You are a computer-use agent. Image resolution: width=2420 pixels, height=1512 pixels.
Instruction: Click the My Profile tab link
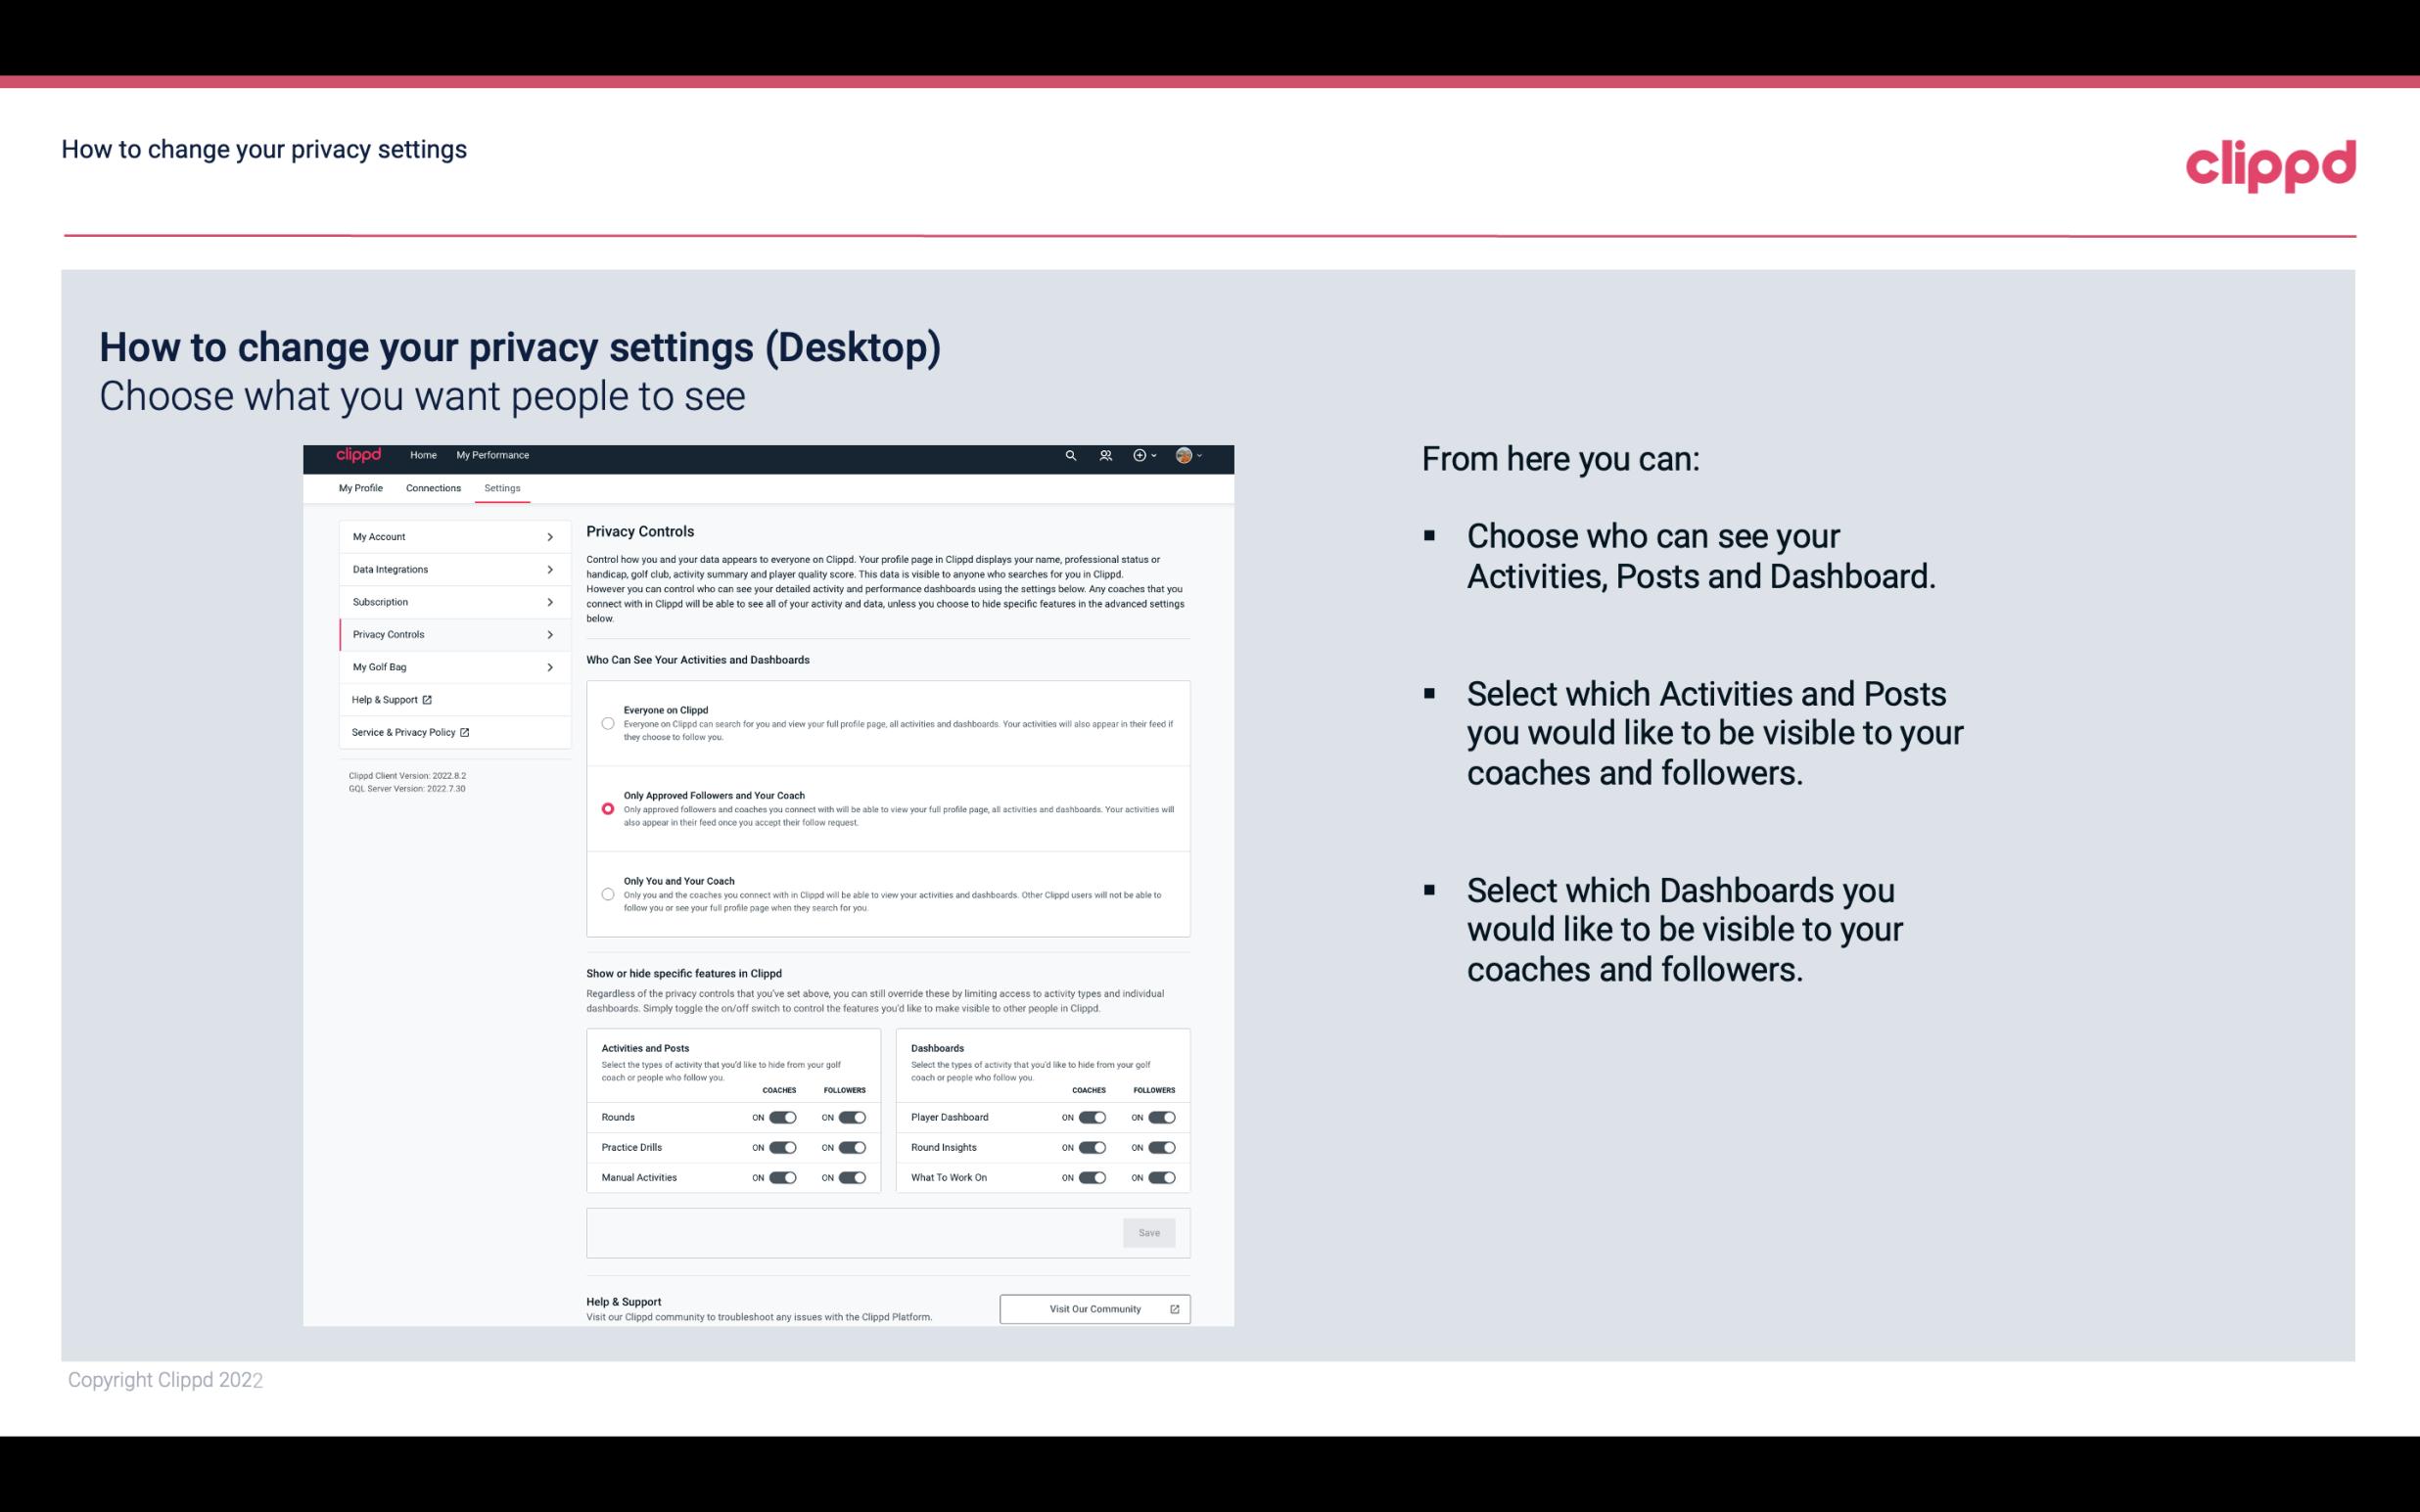pos(360,487)
